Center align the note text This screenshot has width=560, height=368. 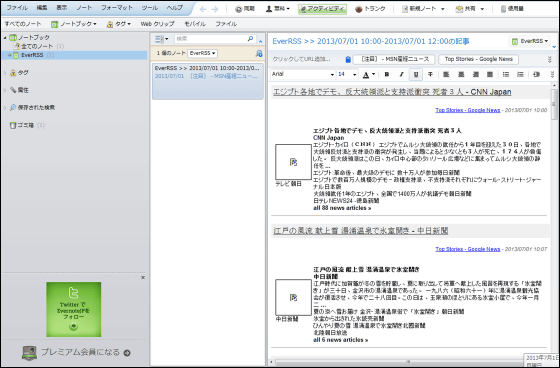(x=461, y=74)
